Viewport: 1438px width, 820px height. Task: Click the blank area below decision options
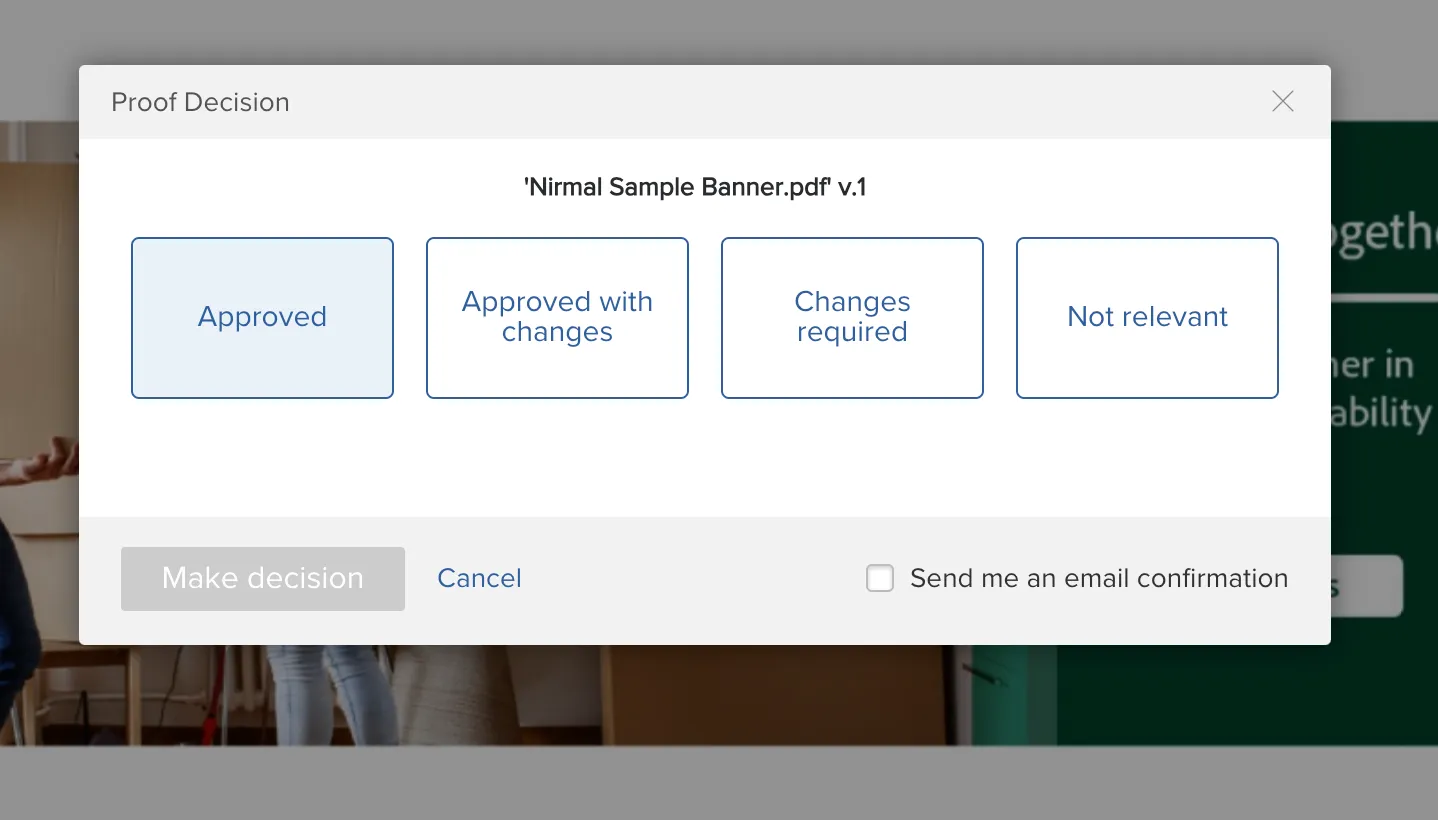[705, 457]
